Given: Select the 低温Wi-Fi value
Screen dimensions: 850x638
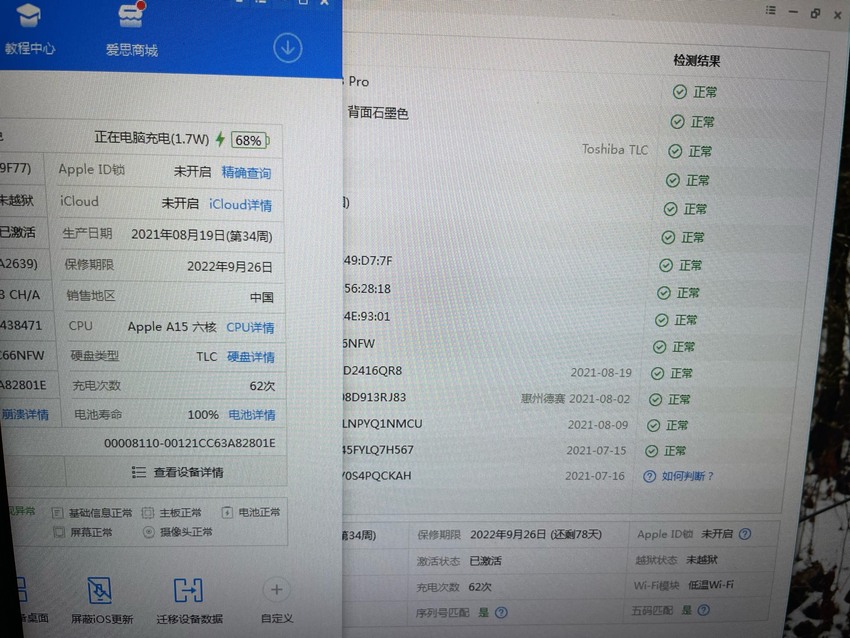Looking at the screenshot, I should pyautogui.click(x=711, y=585).
